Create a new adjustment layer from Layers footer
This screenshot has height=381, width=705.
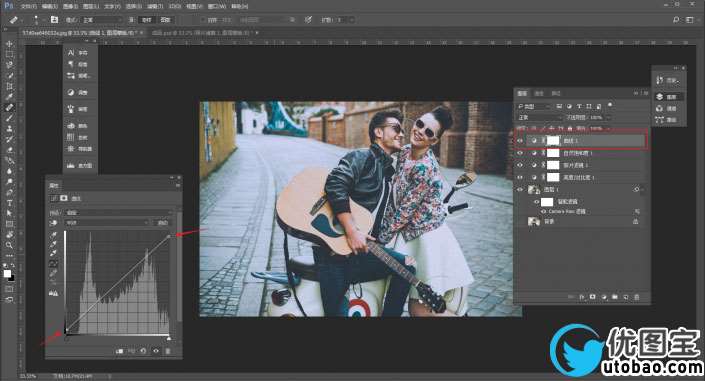tap(604, 297)
